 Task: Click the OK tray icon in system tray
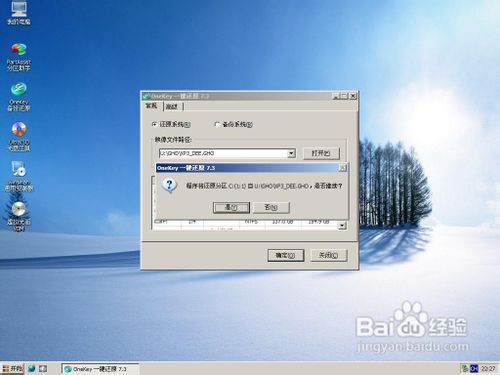(x=474, y=368)
